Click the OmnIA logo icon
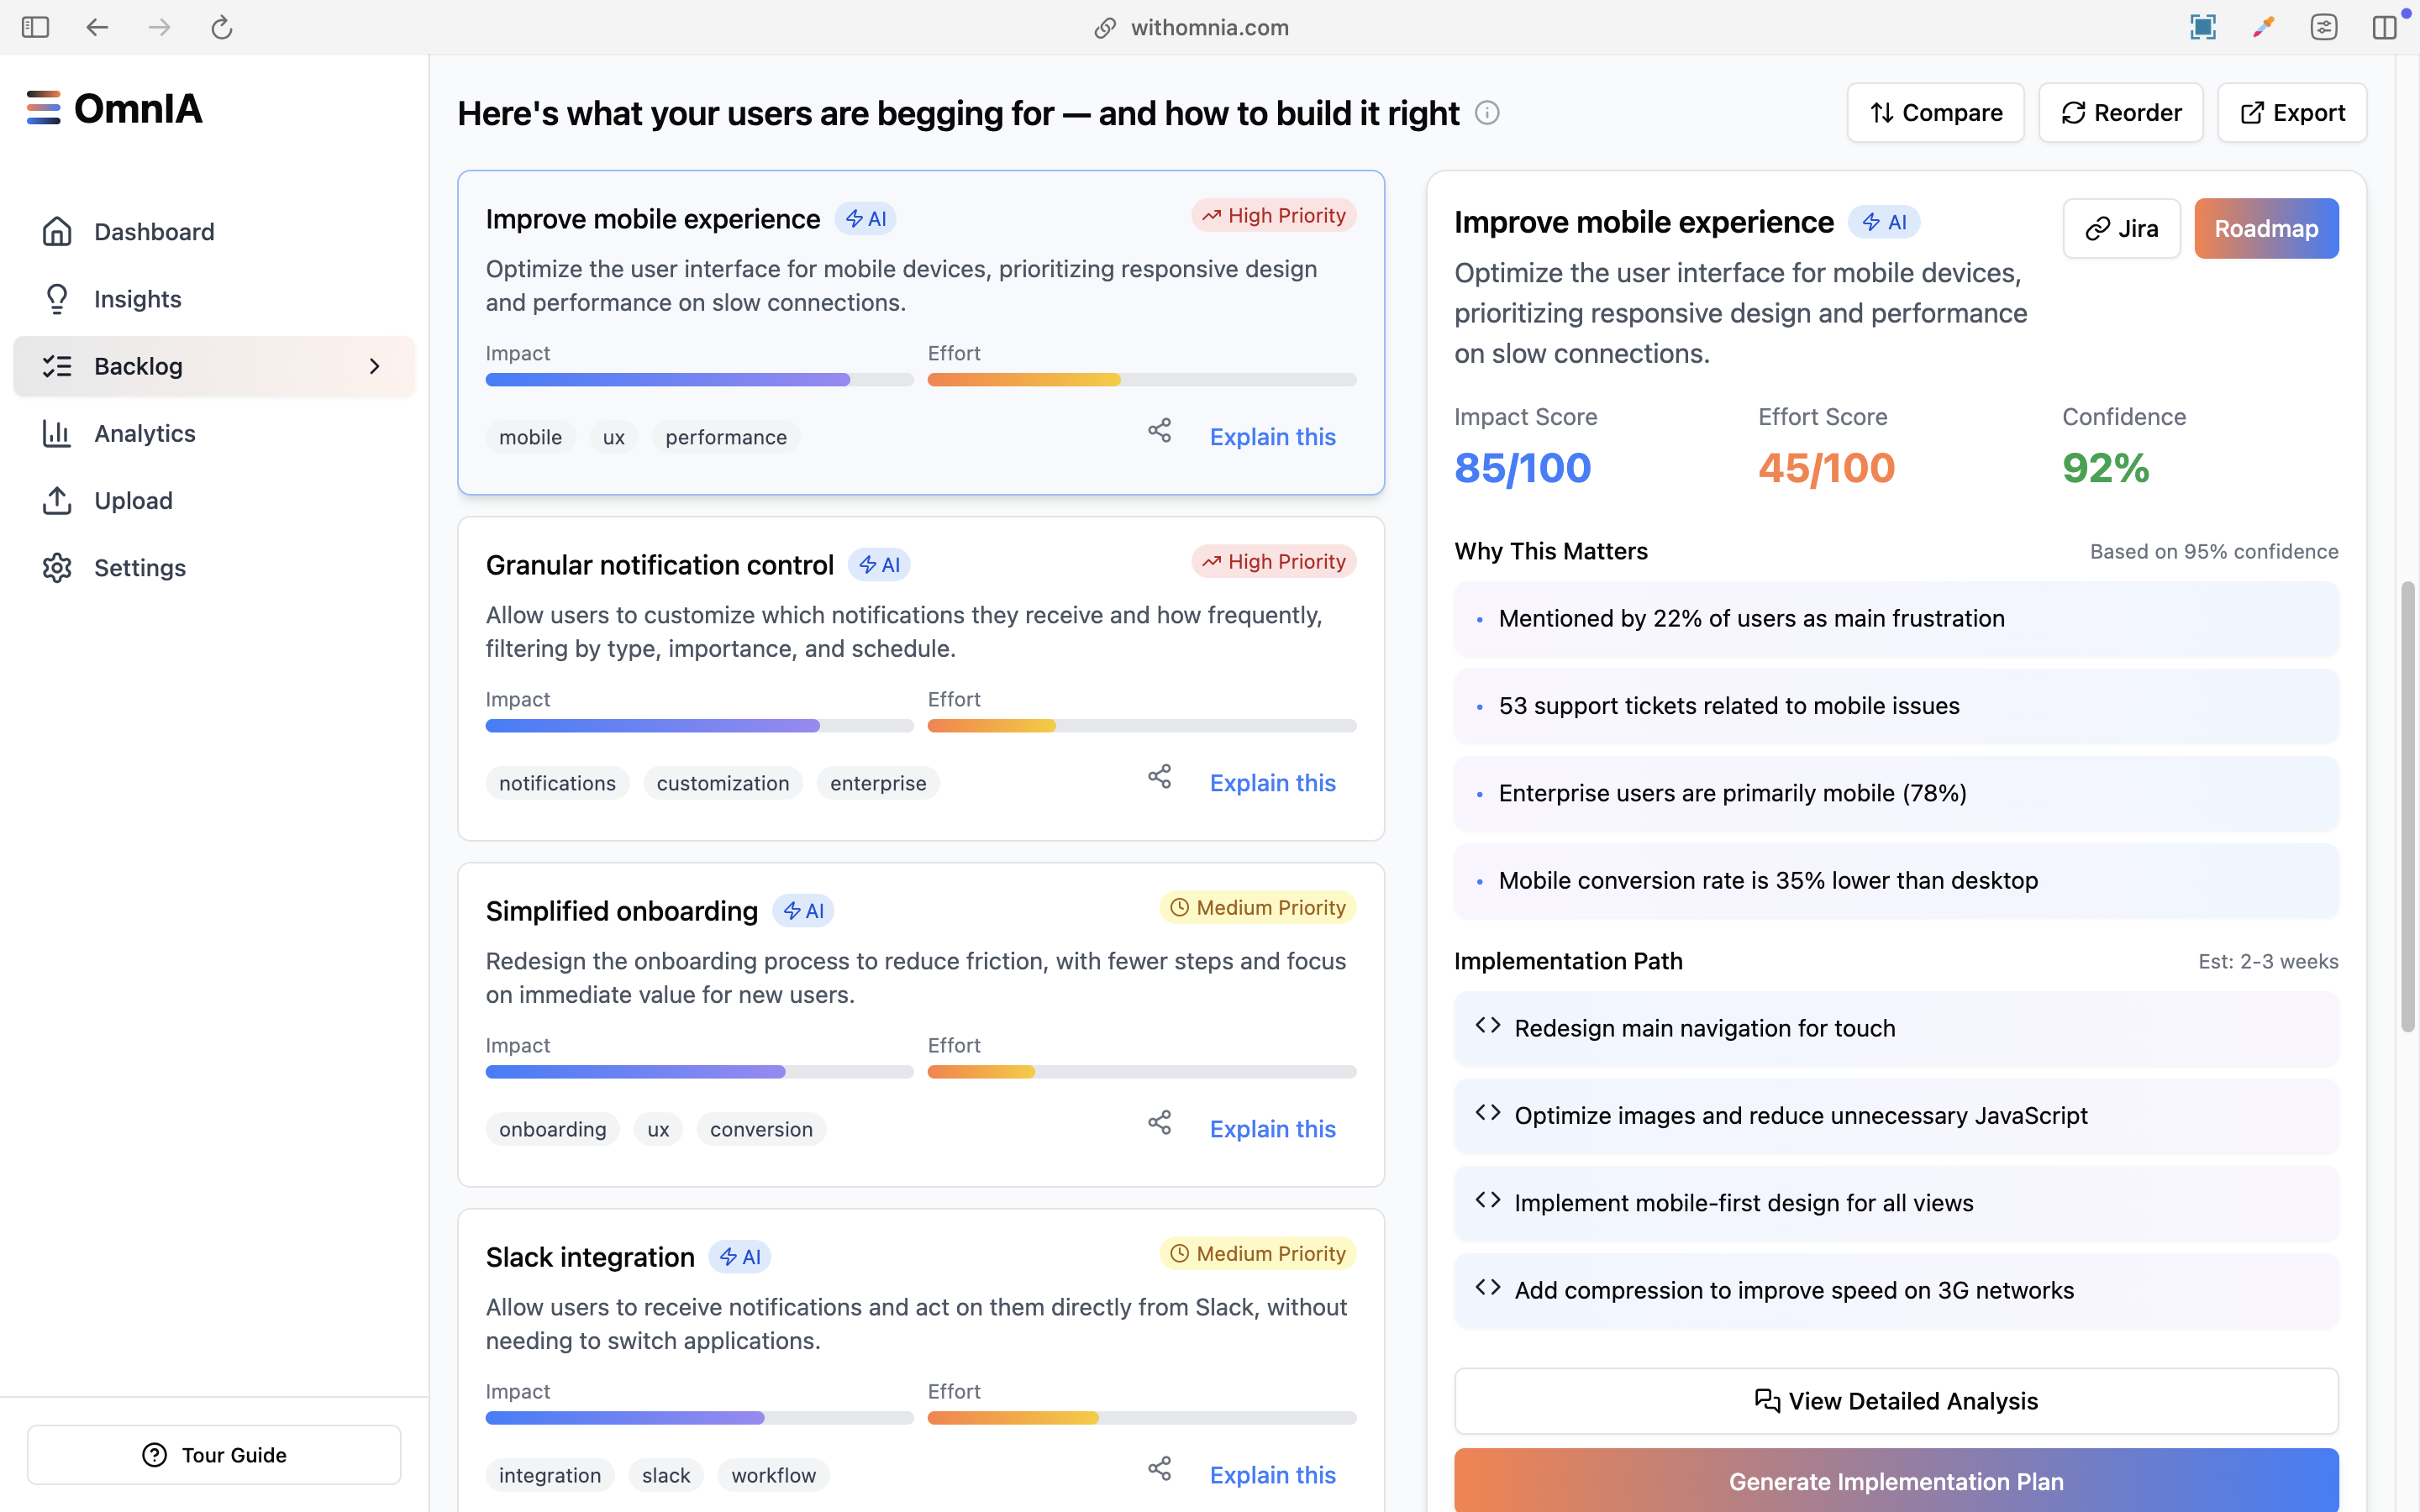The width and height of the screenshot is (2420, 1512). [x=44, y=108]
